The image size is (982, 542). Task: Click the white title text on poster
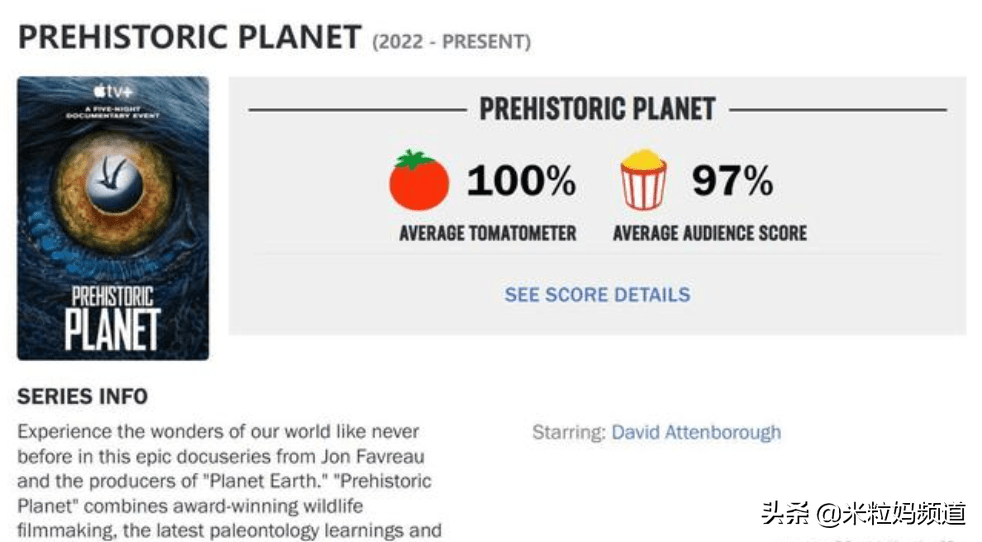click(112, 316)
